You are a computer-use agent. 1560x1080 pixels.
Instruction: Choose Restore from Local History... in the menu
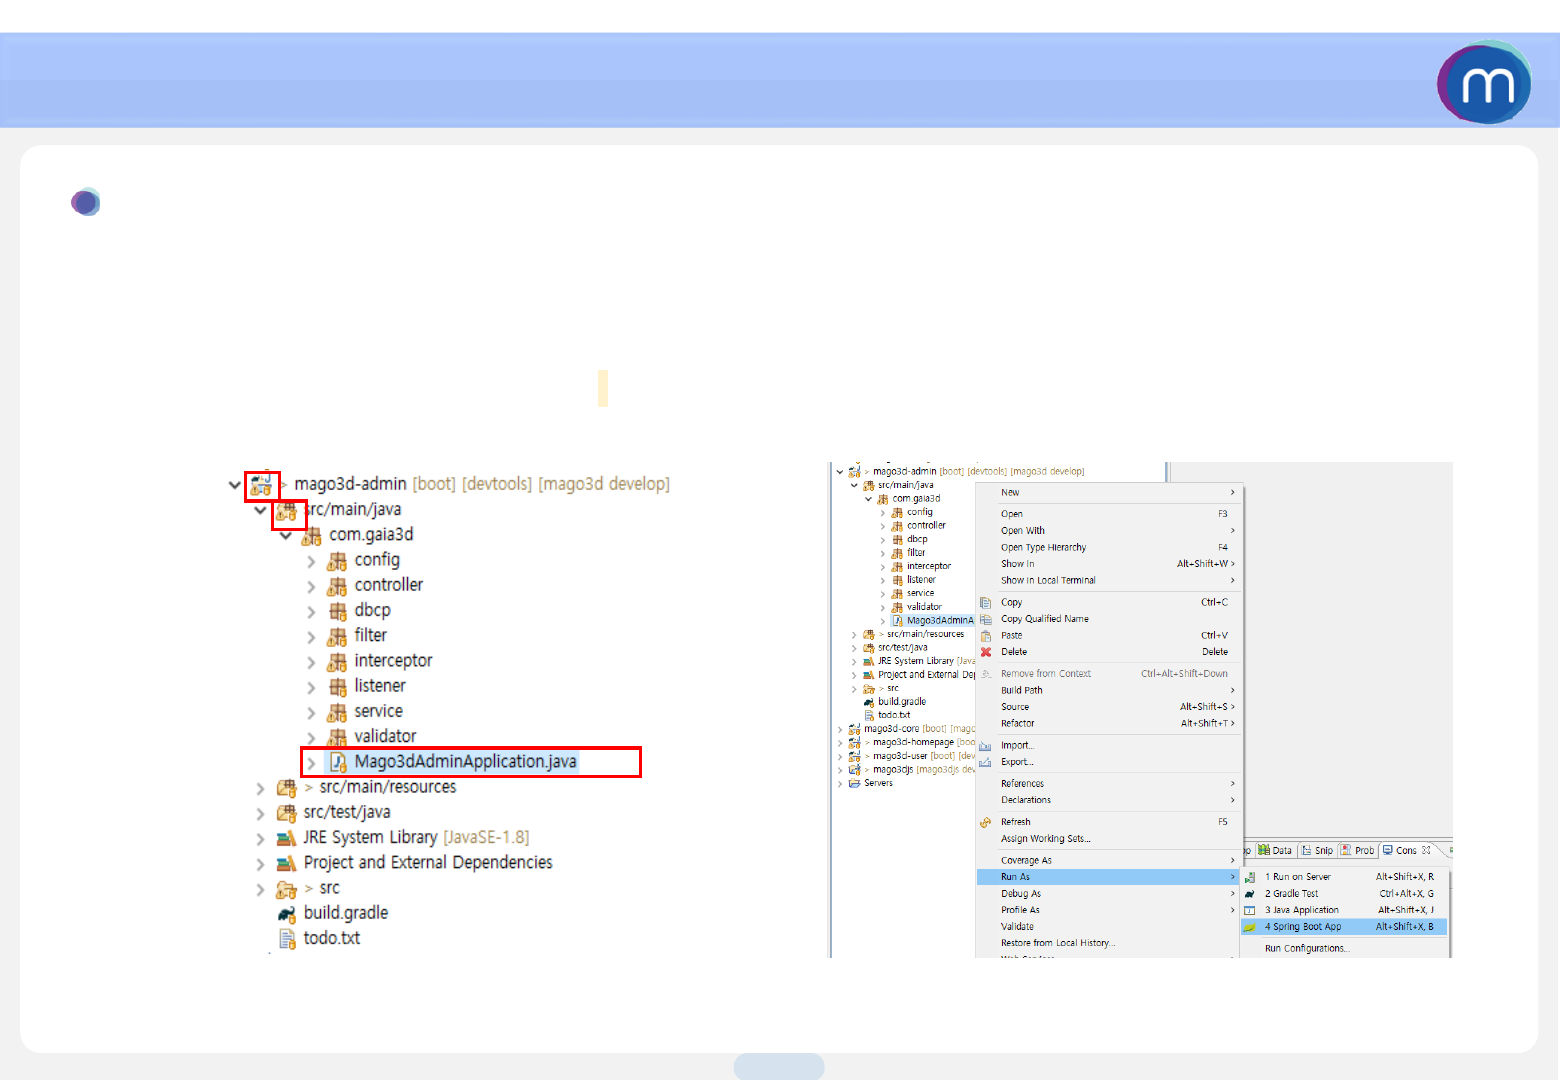[x=1109, y=943]
